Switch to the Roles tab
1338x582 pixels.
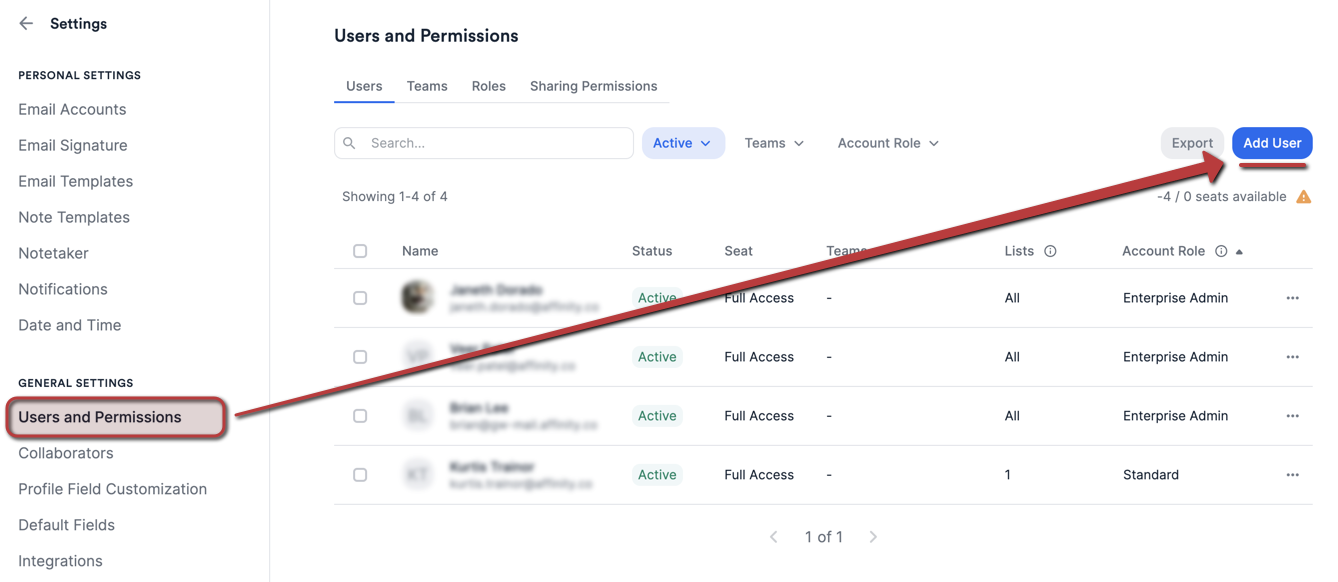pyautogui.click(x=488, y=86)
